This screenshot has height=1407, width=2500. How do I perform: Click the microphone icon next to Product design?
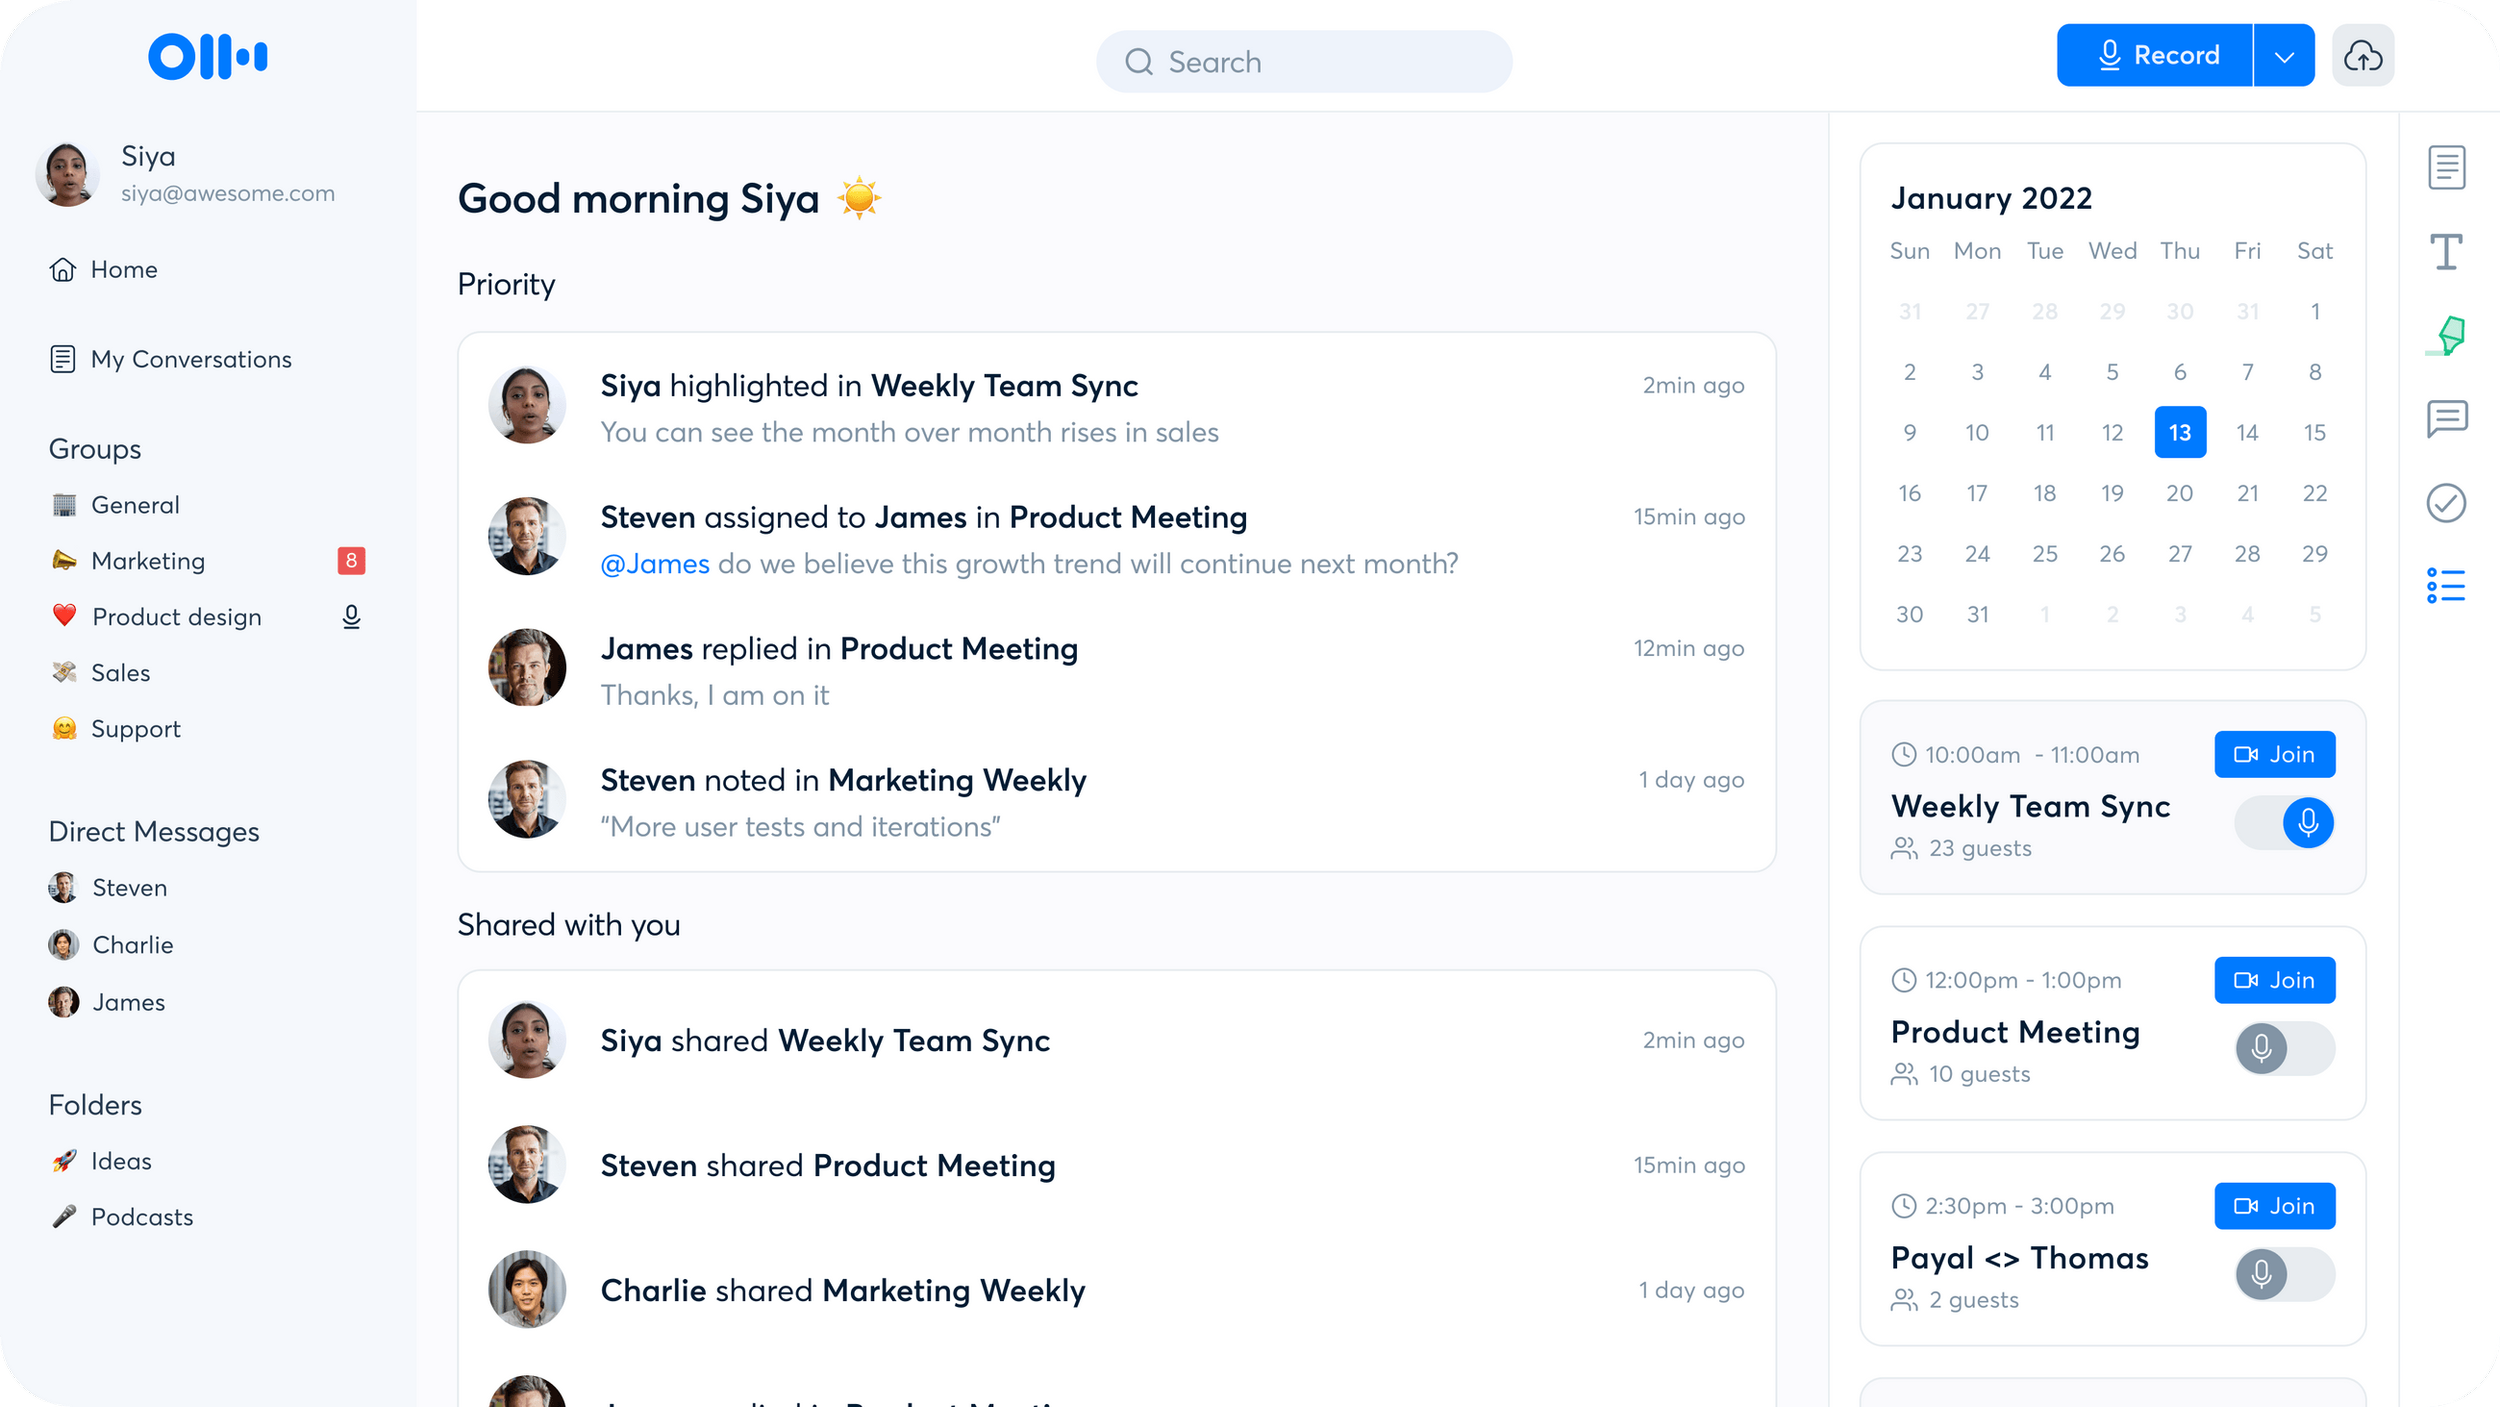(351, 617)
